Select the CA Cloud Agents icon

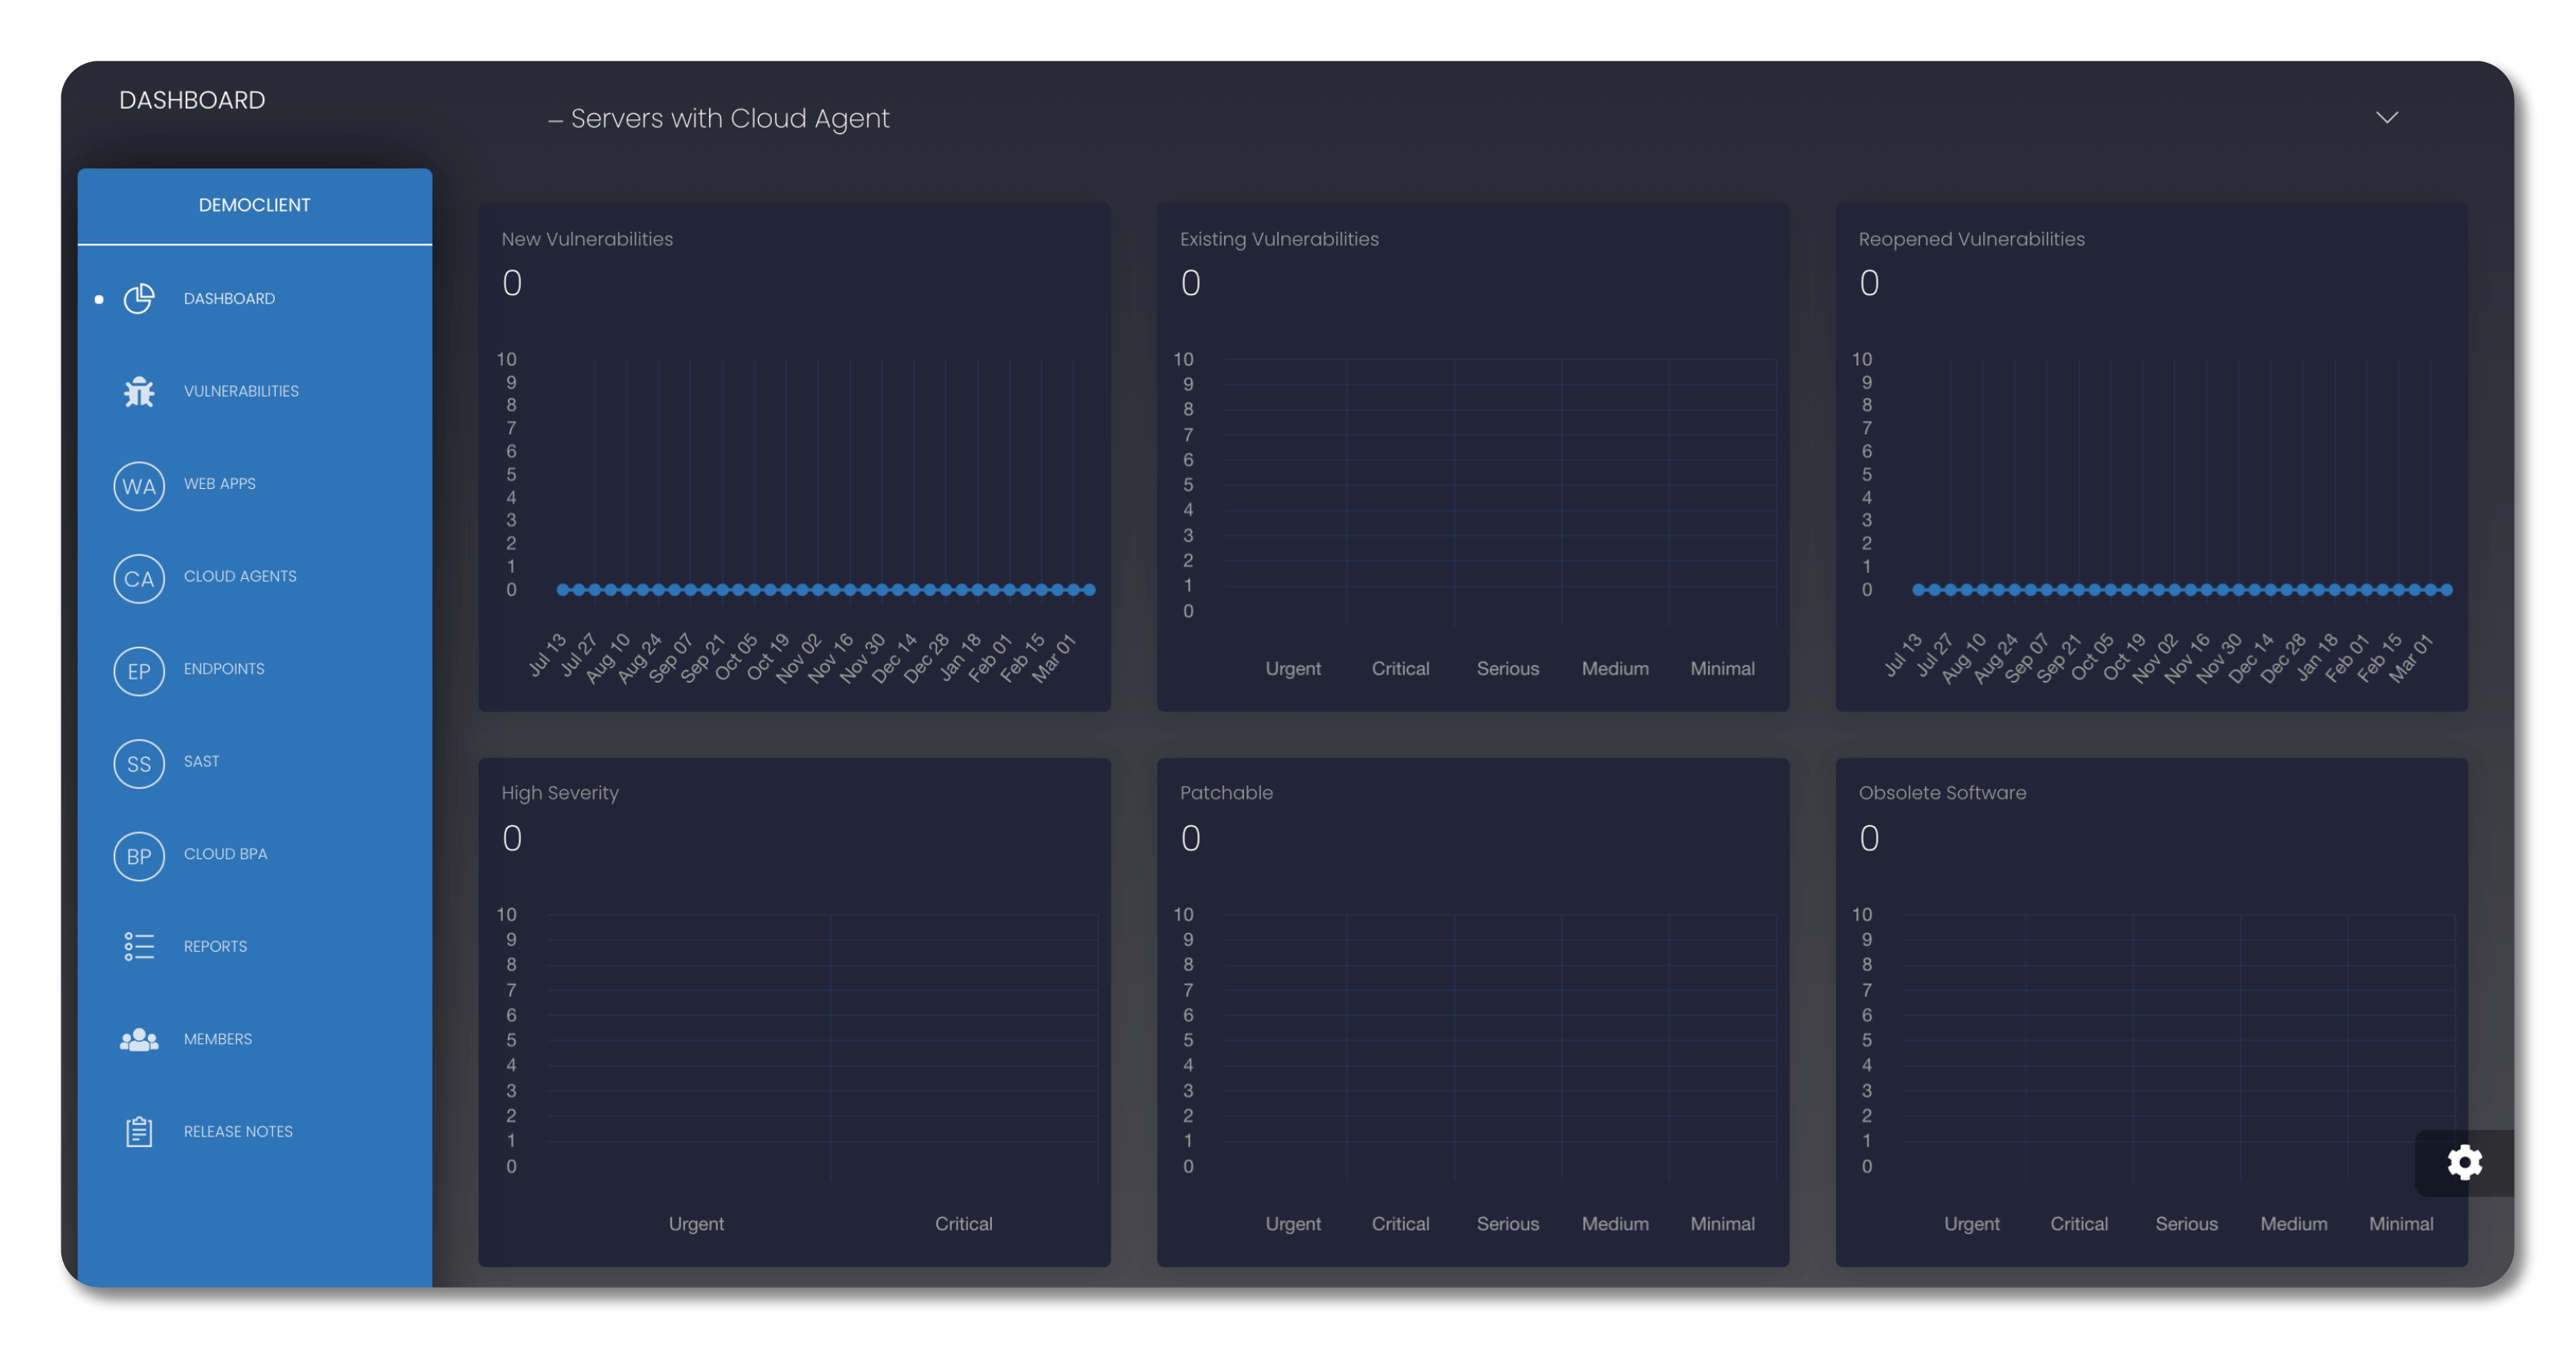[139, 578]
